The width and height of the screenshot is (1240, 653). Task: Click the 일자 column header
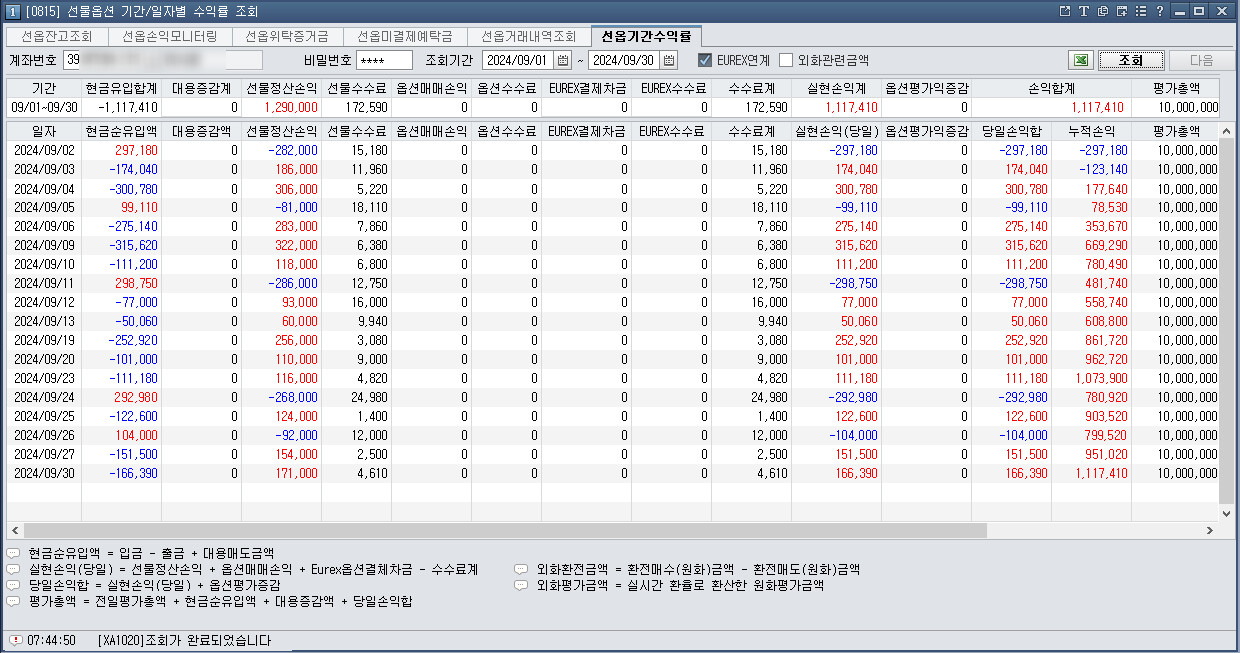click(x=44, y=131)
